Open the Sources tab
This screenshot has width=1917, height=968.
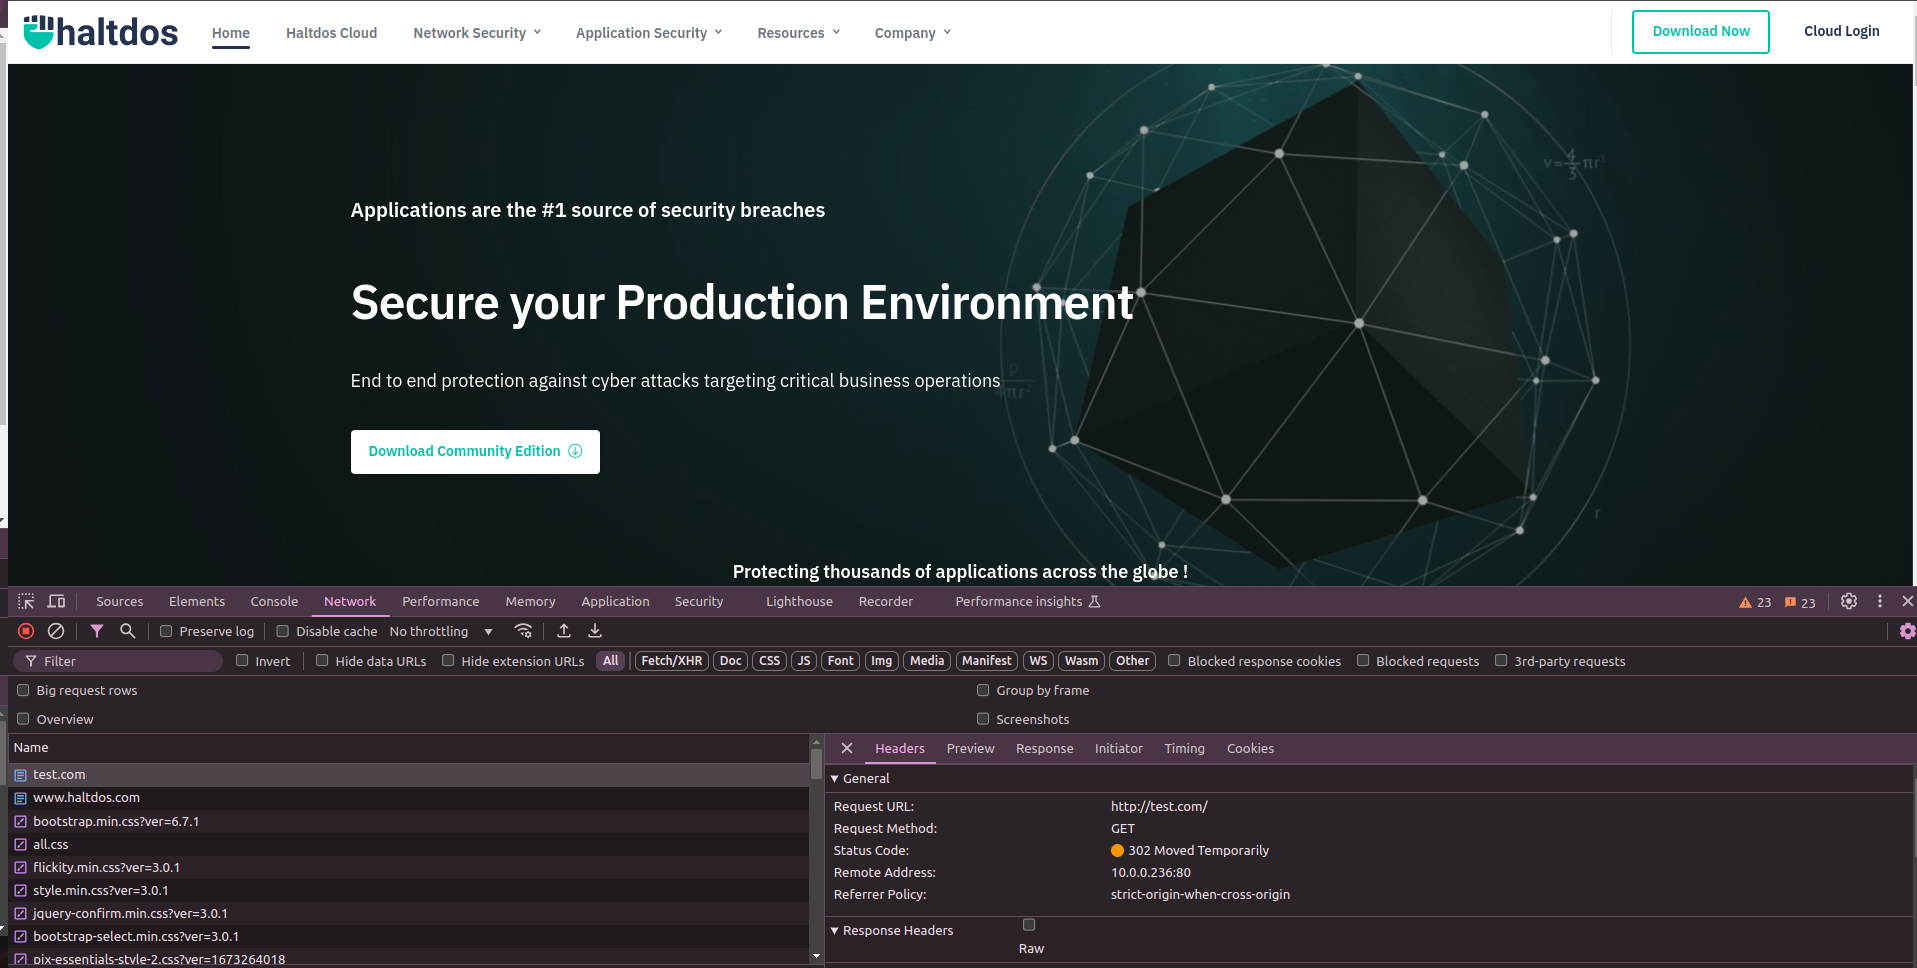pyautogui.click(x=120, y=601)
